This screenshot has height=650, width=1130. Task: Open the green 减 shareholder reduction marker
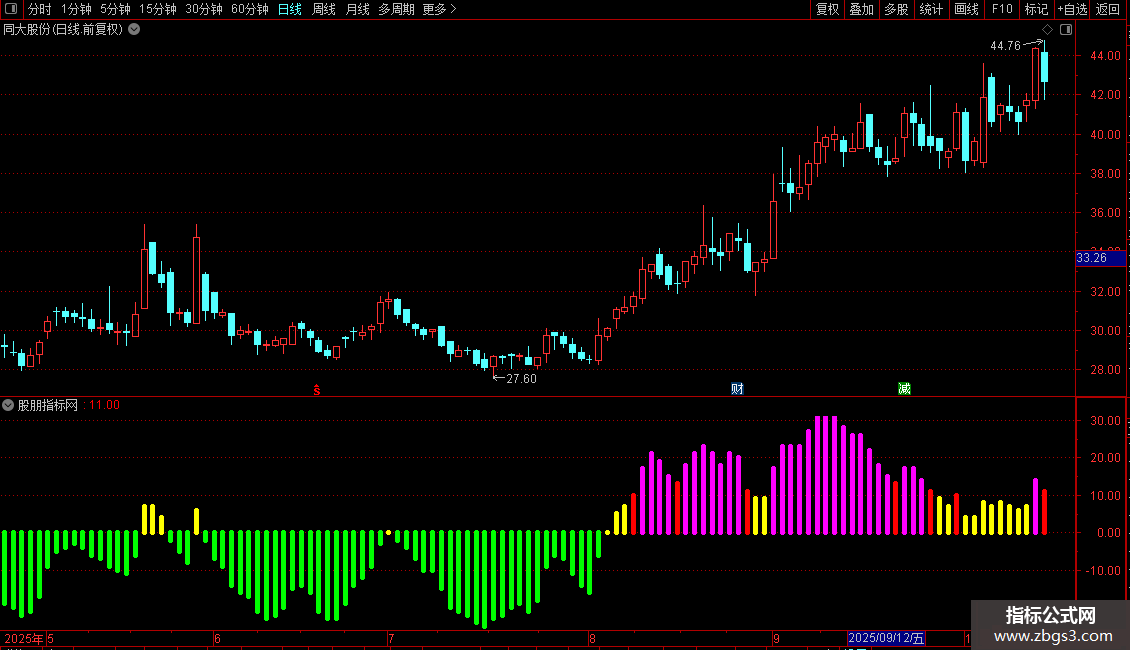pos(904,389)
